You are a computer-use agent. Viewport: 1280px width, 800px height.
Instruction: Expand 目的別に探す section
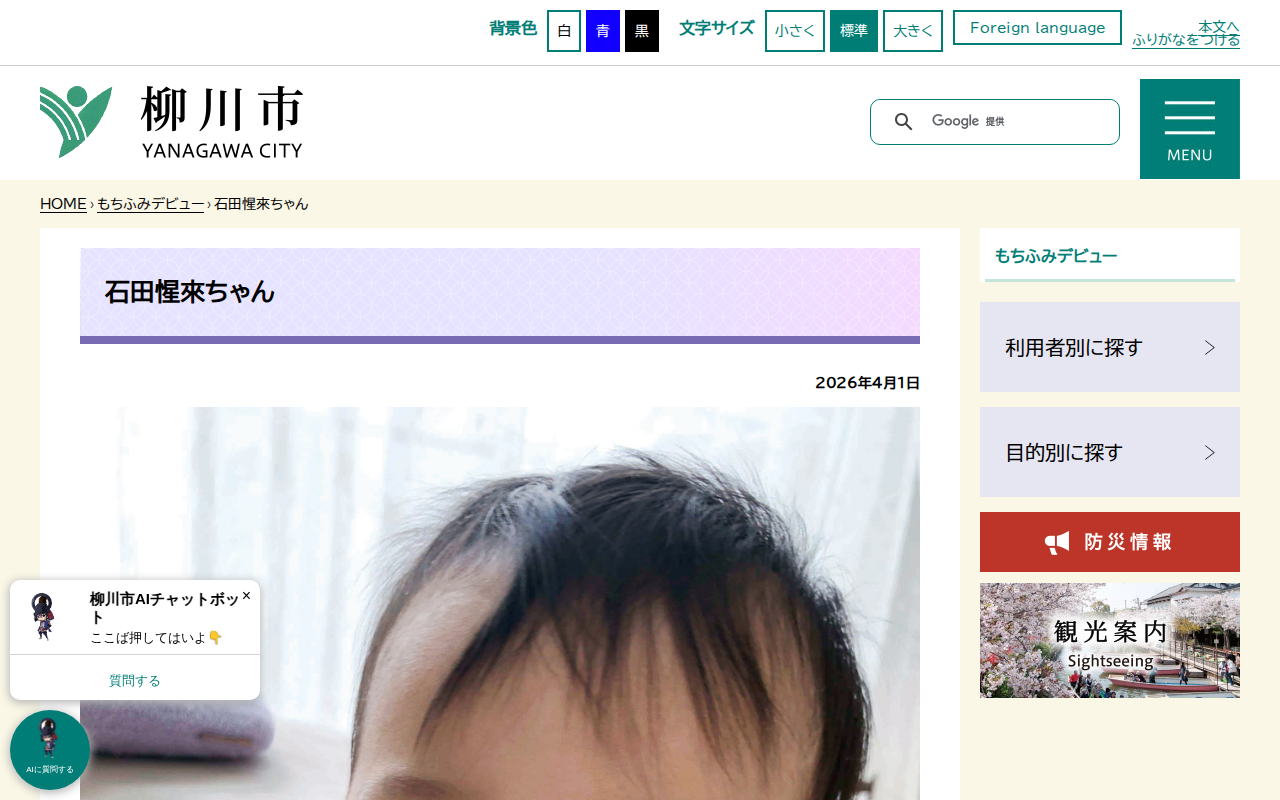[x=1110, y=452]
